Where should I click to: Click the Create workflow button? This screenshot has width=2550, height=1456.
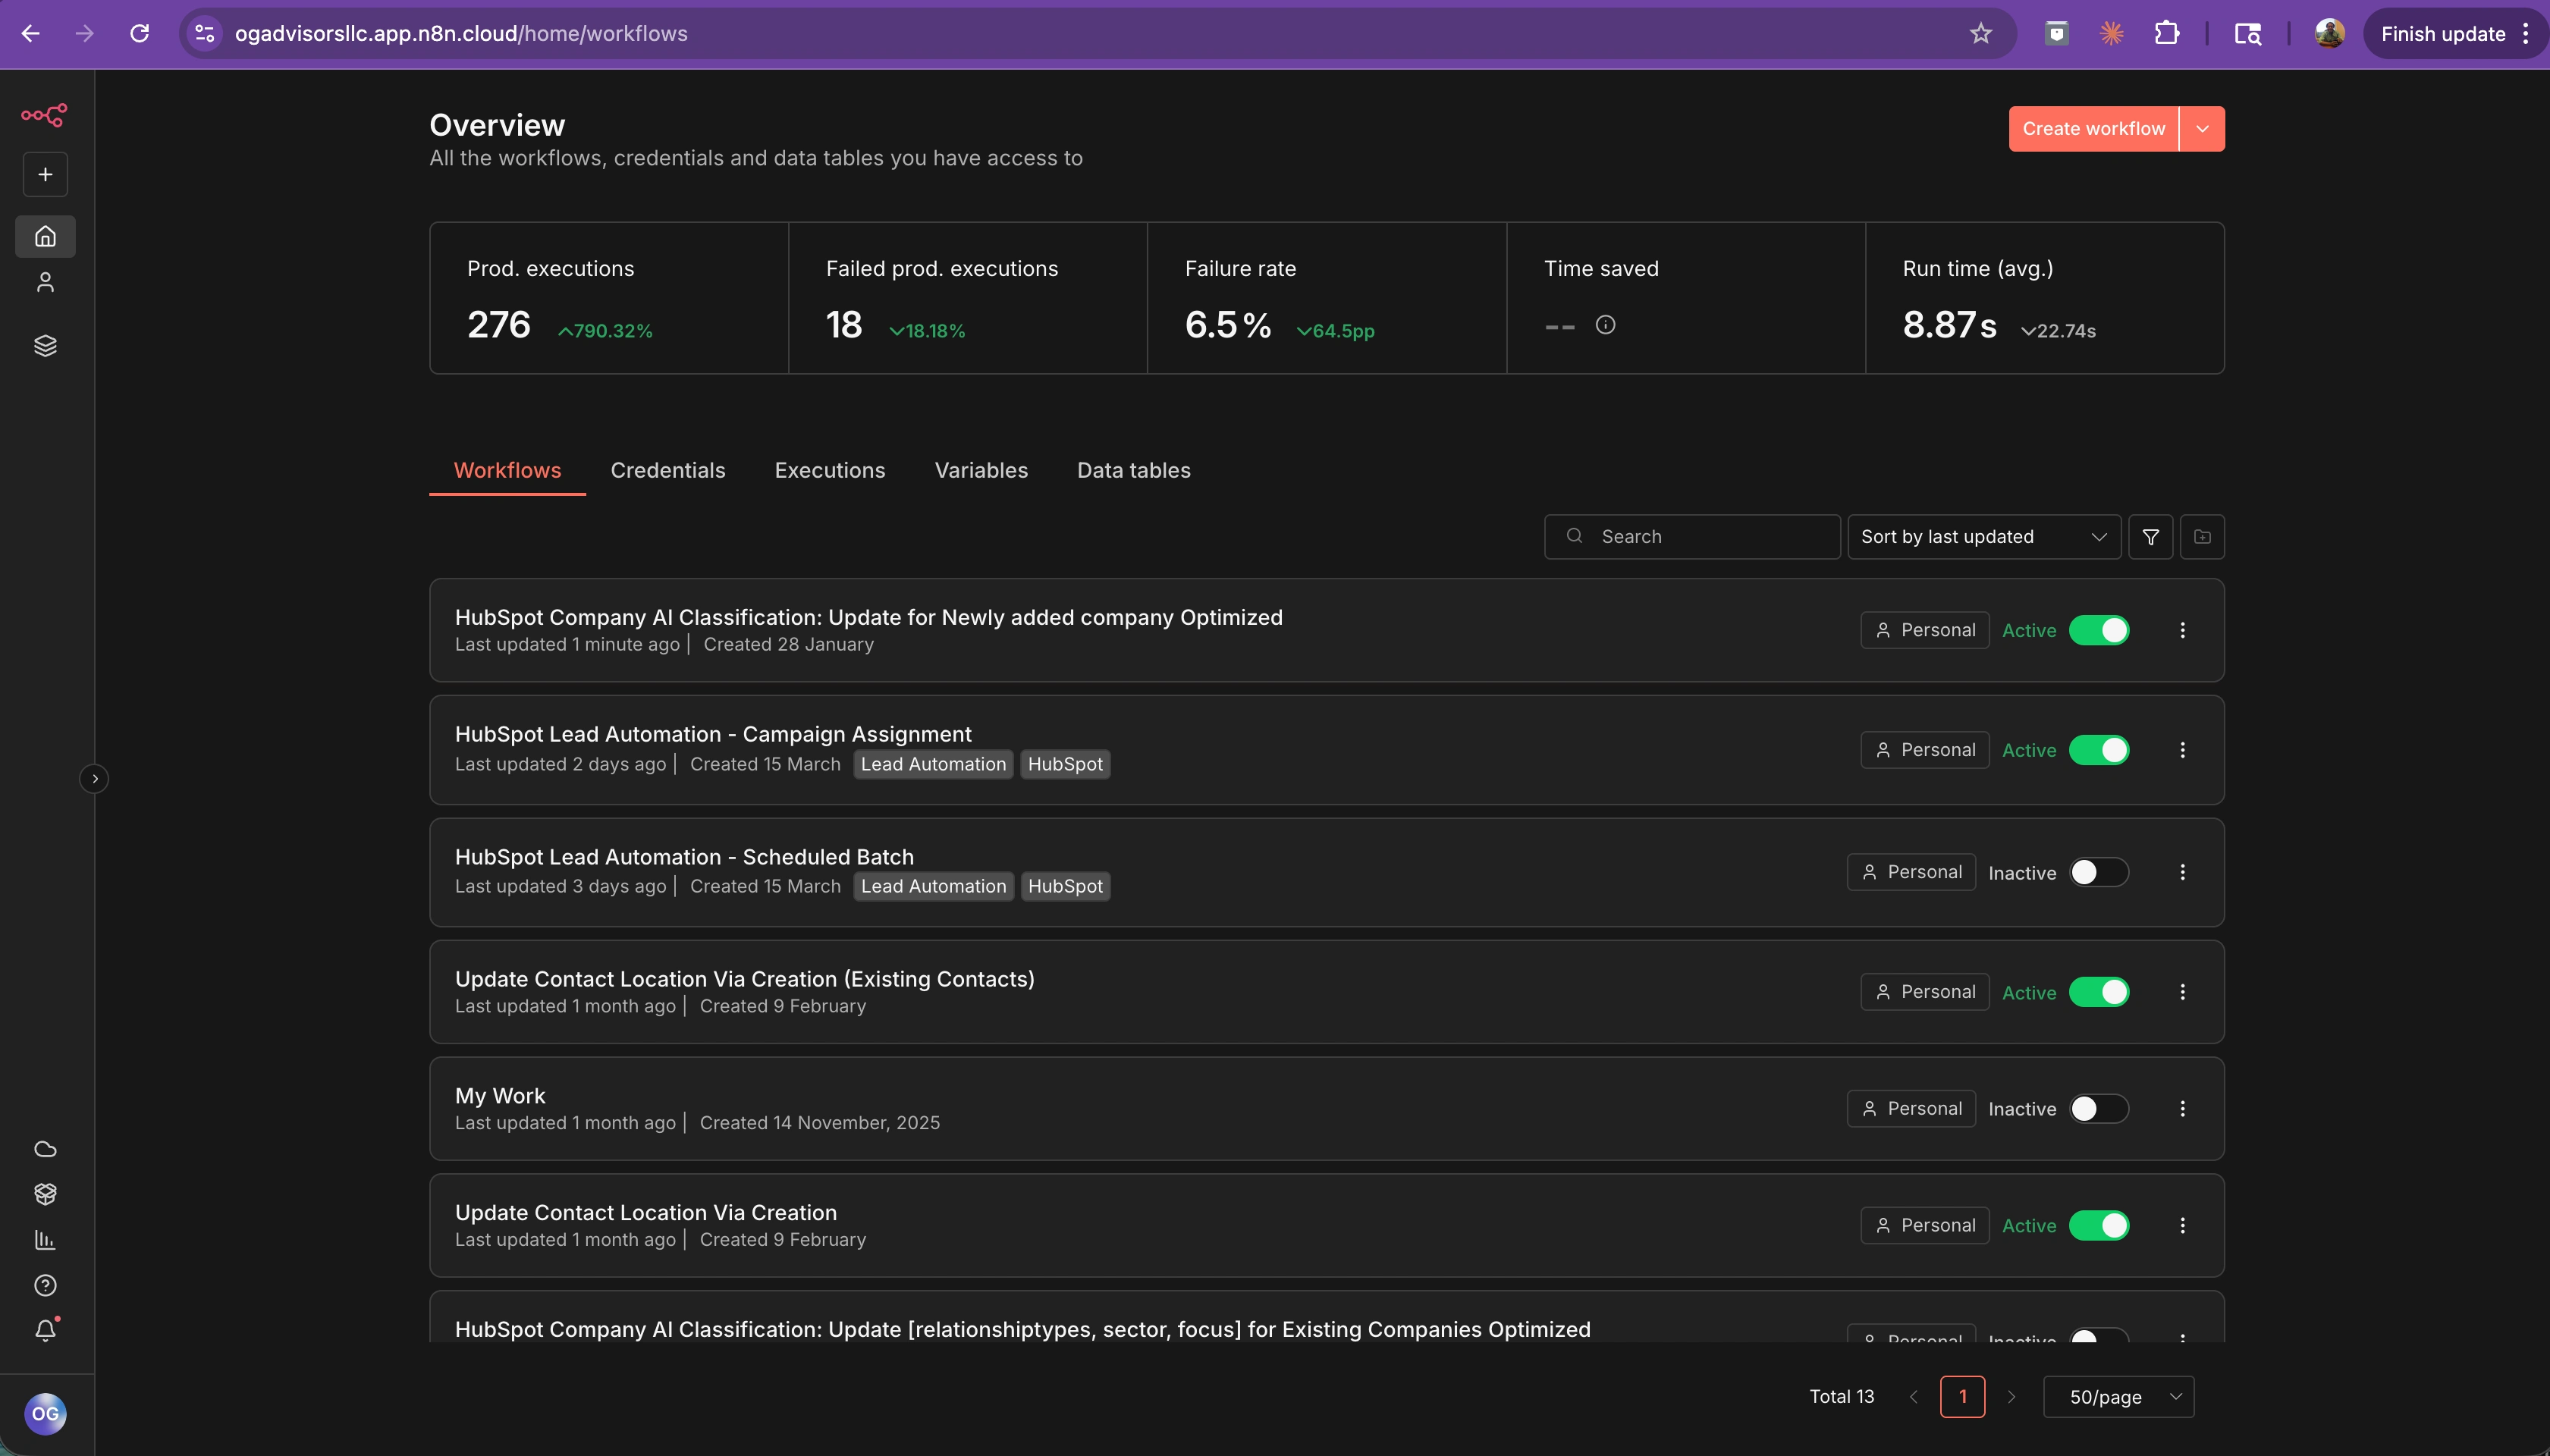[x=2093, y=129]
